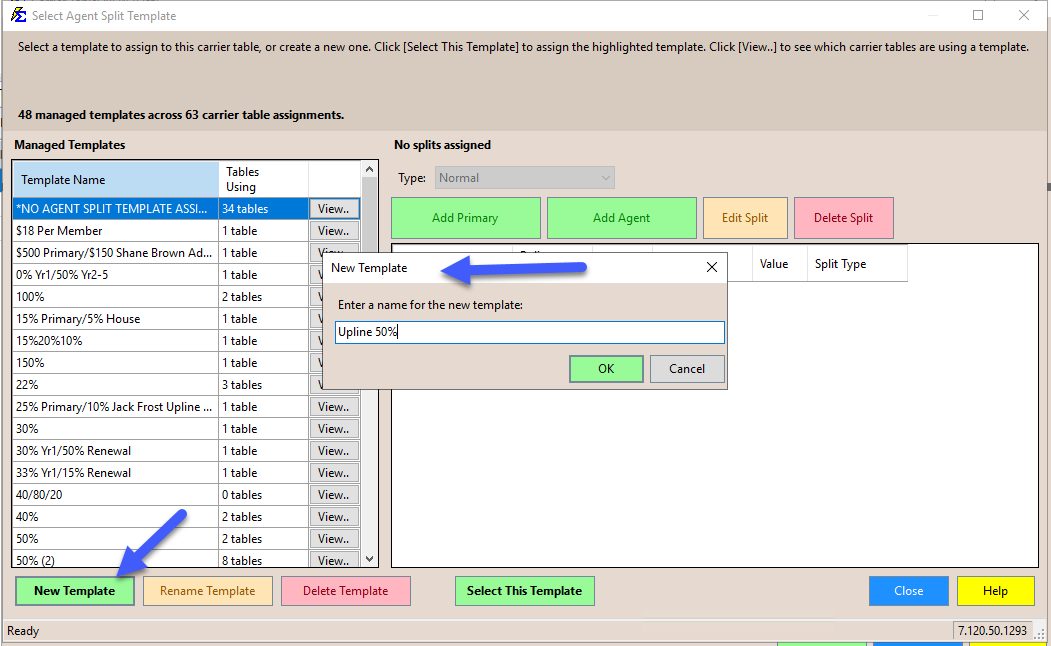Click View.. for the 50% template
1051x646 pixels.
point(334,539)
